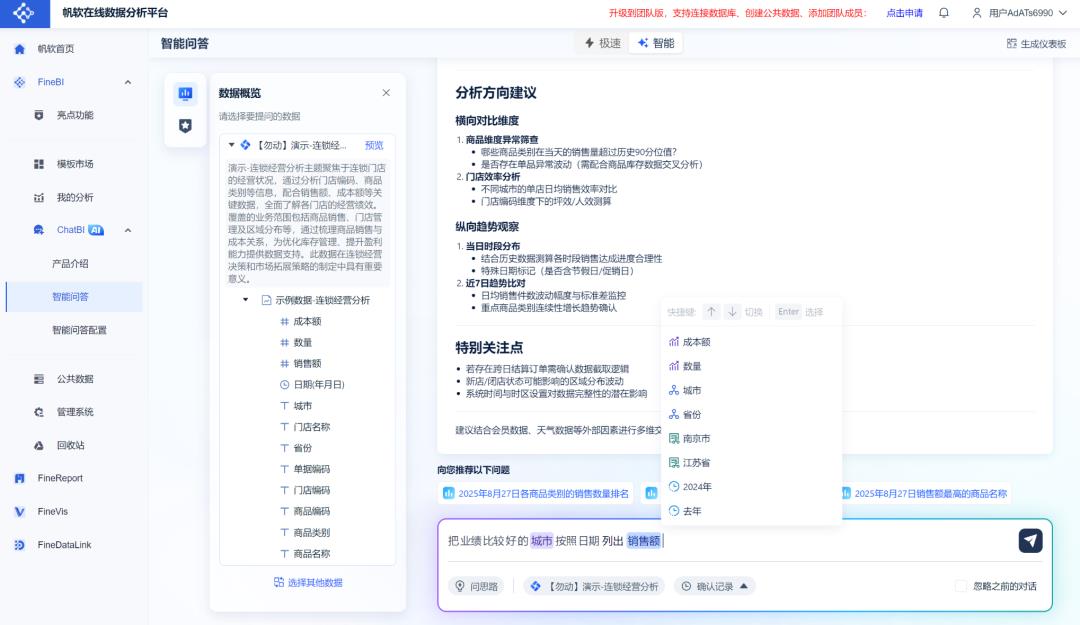Image resolution: width=1080 pixels, height=625 pixels.
Task: Select 智能问答配置 in sidebar
Action: point(79,330)
